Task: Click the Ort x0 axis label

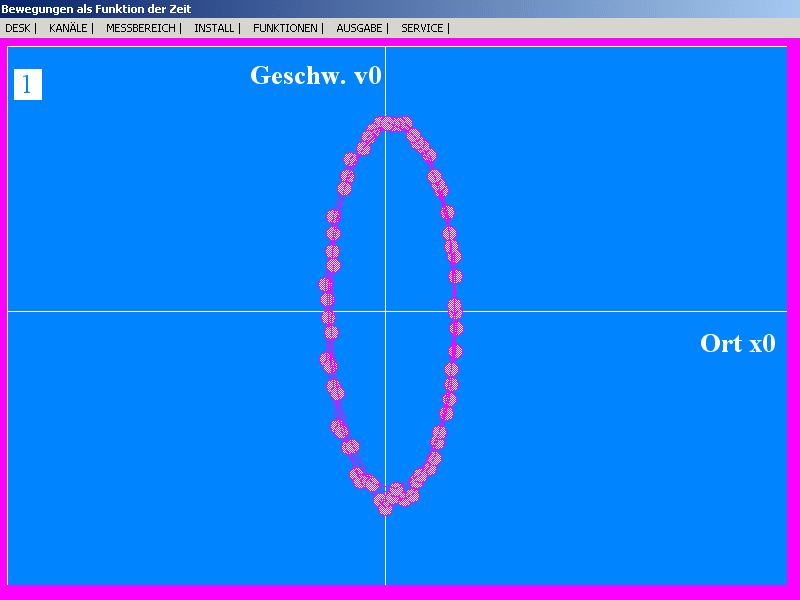Action: (x=737, y=343)
